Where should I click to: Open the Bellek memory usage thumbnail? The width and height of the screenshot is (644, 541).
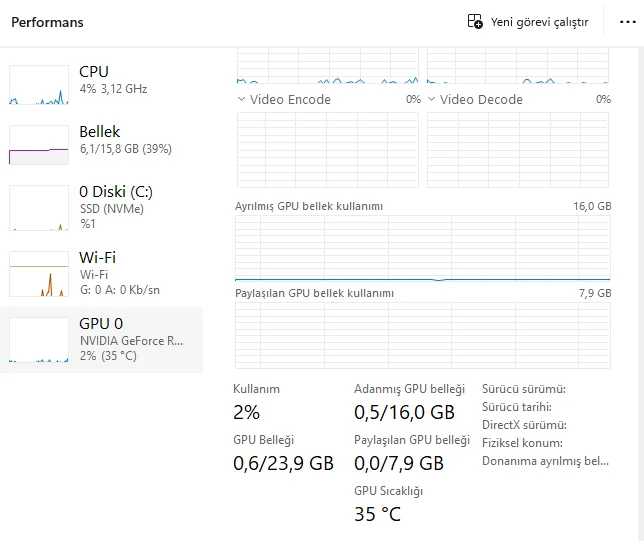pos(41,144)
